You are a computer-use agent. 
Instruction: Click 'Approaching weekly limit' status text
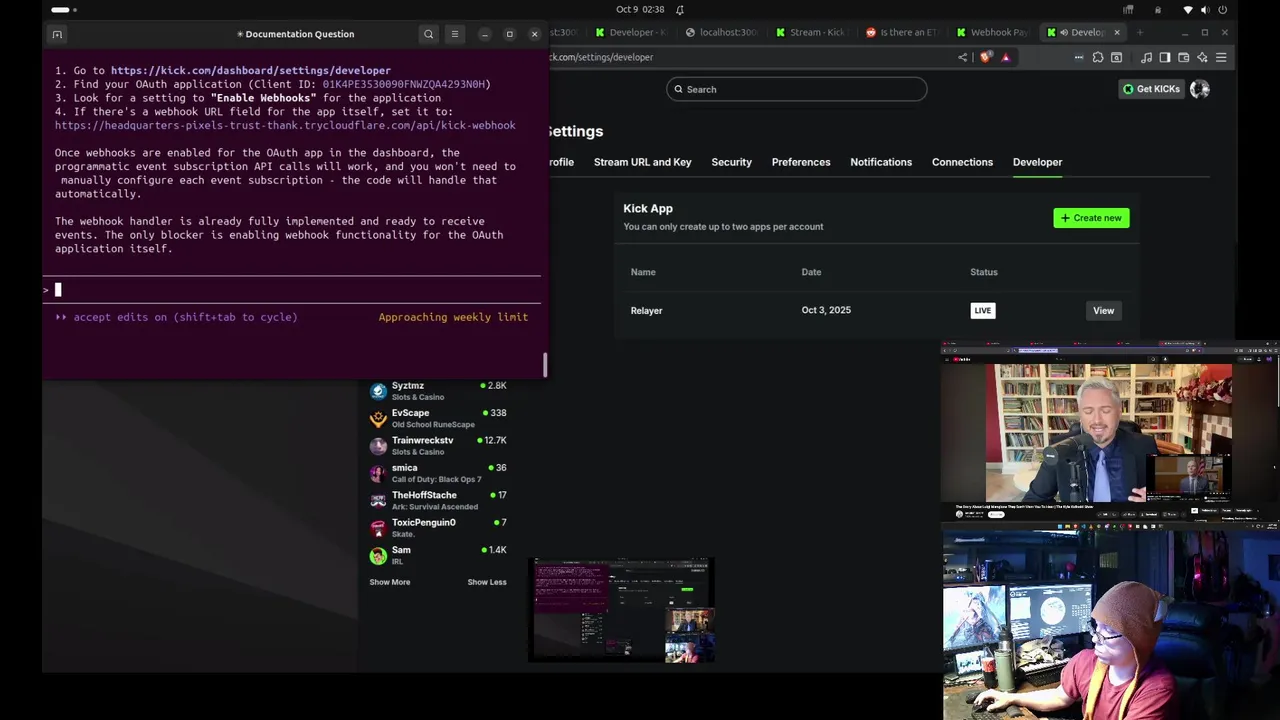pyautogui.click(x=453, y=317)
